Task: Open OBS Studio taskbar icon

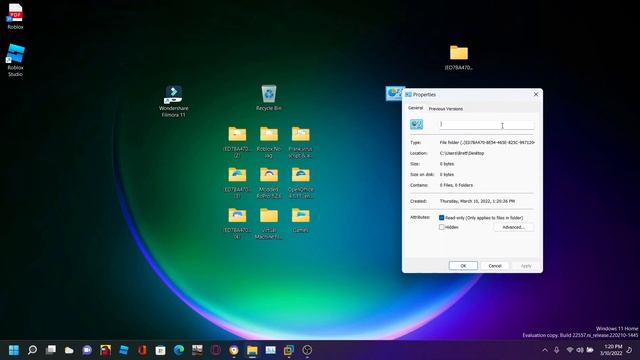Action: (x=307, y=350)
